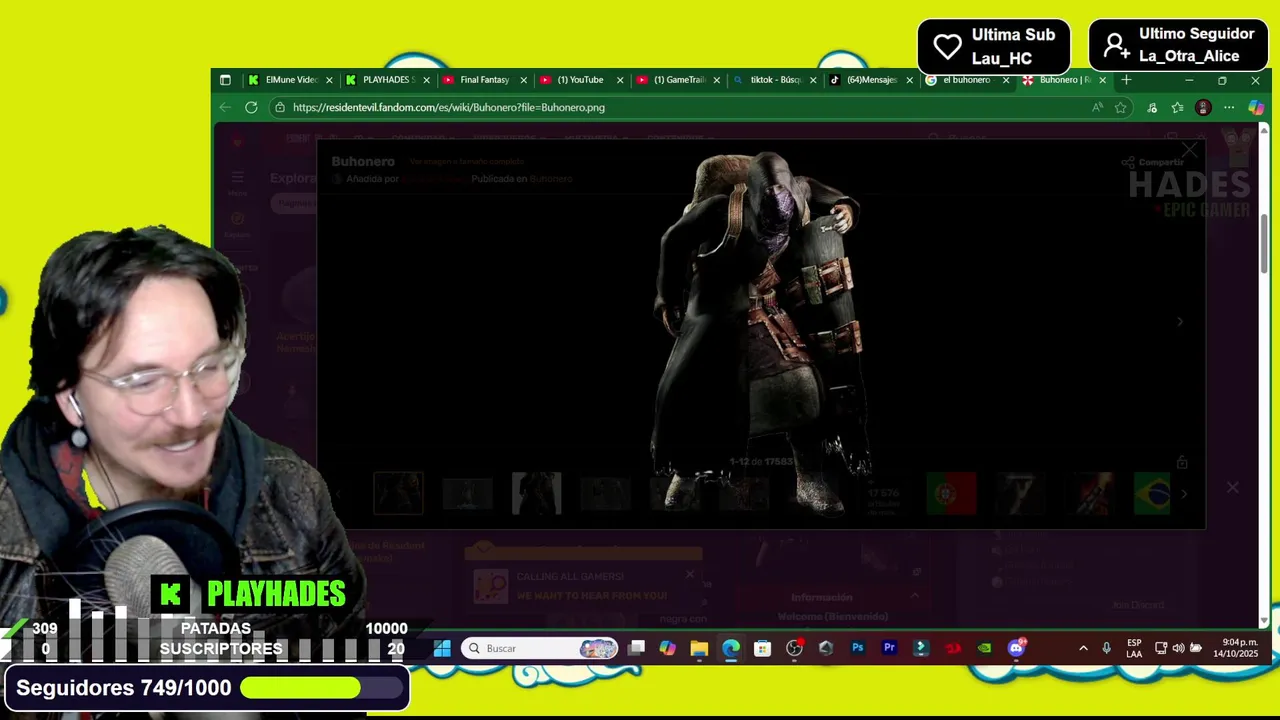Launch Photoshop from the taskbar

(x=857, y=648)
